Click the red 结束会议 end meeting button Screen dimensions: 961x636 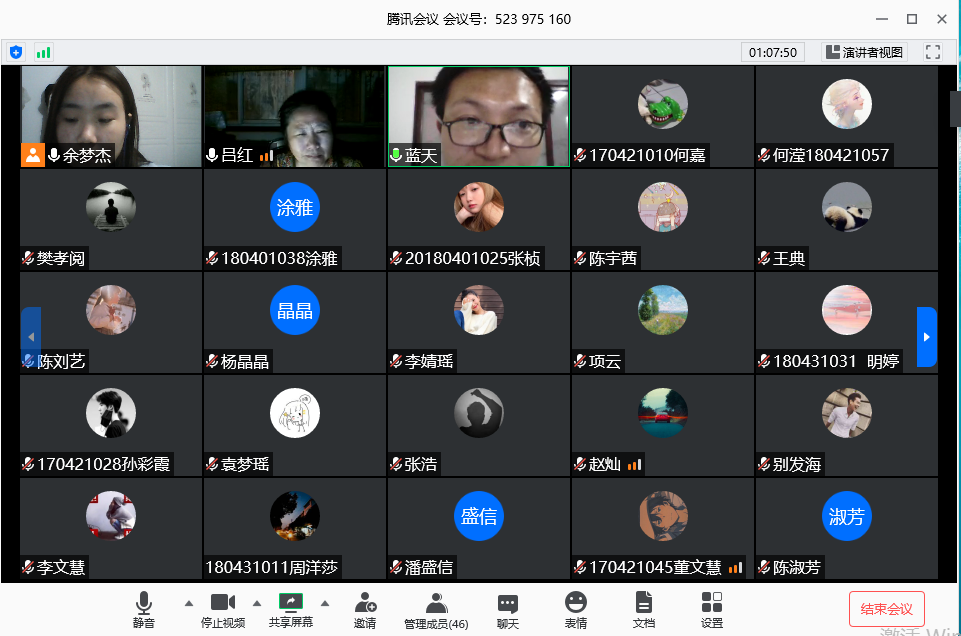coord(886,608)
